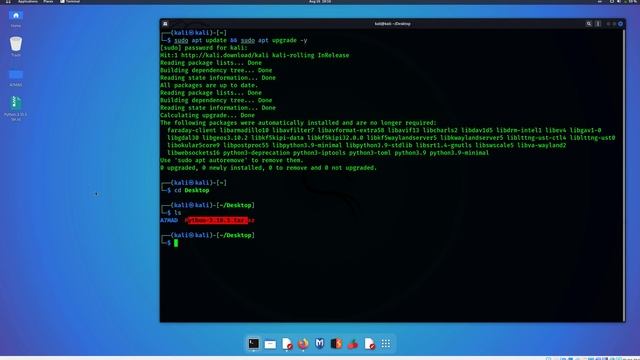Open the system status area at top-right
The width and height of the screenshot is (640, 360).
624,2
